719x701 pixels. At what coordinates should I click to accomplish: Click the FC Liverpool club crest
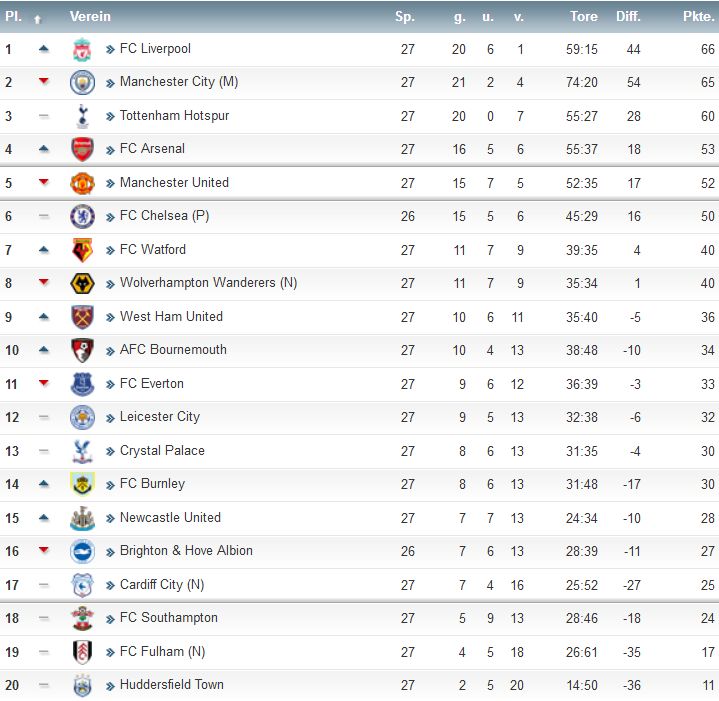coord(82,50)
